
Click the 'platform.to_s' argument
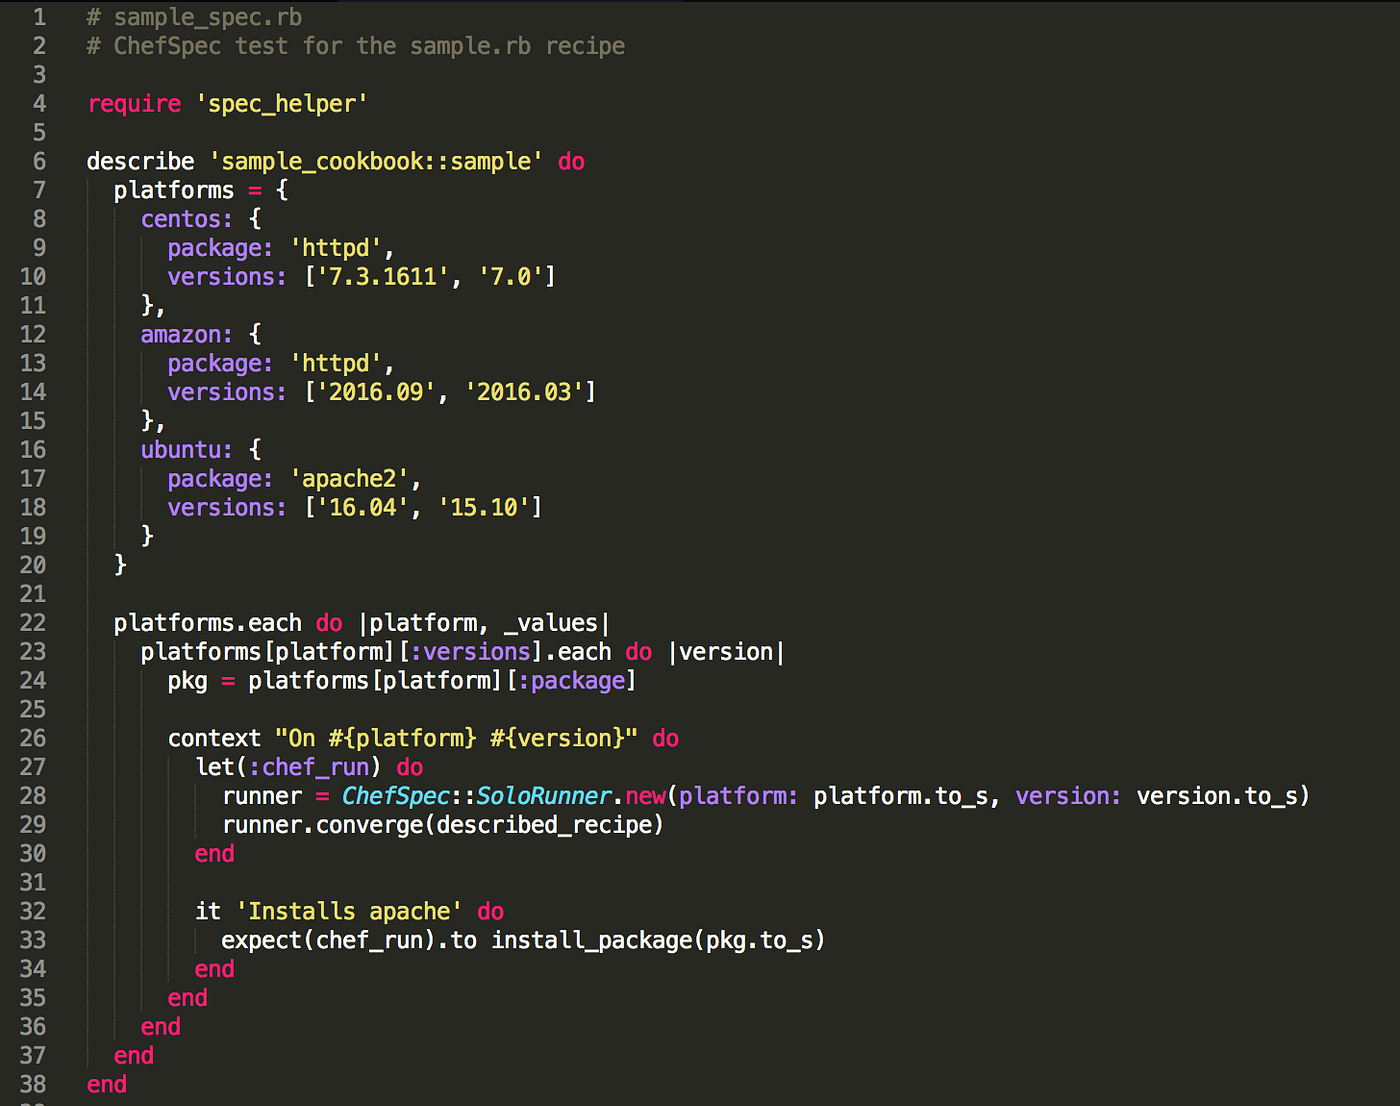coord(901,796)
